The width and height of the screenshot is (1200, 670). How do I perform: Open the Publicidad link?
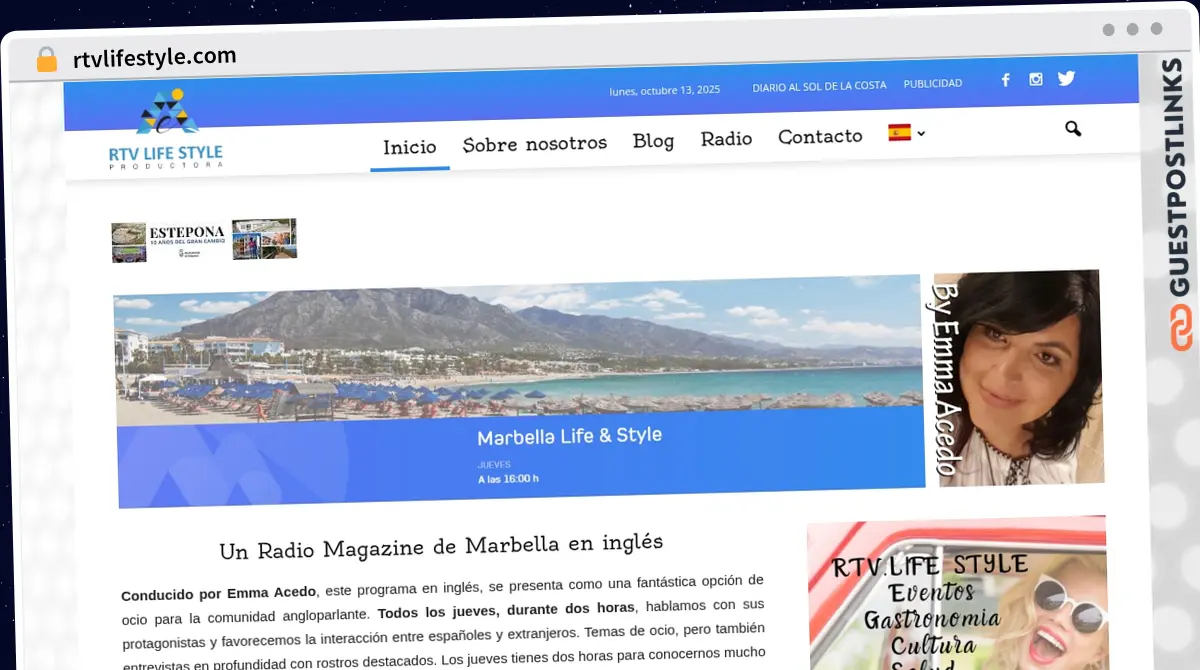tap(932, 84)
